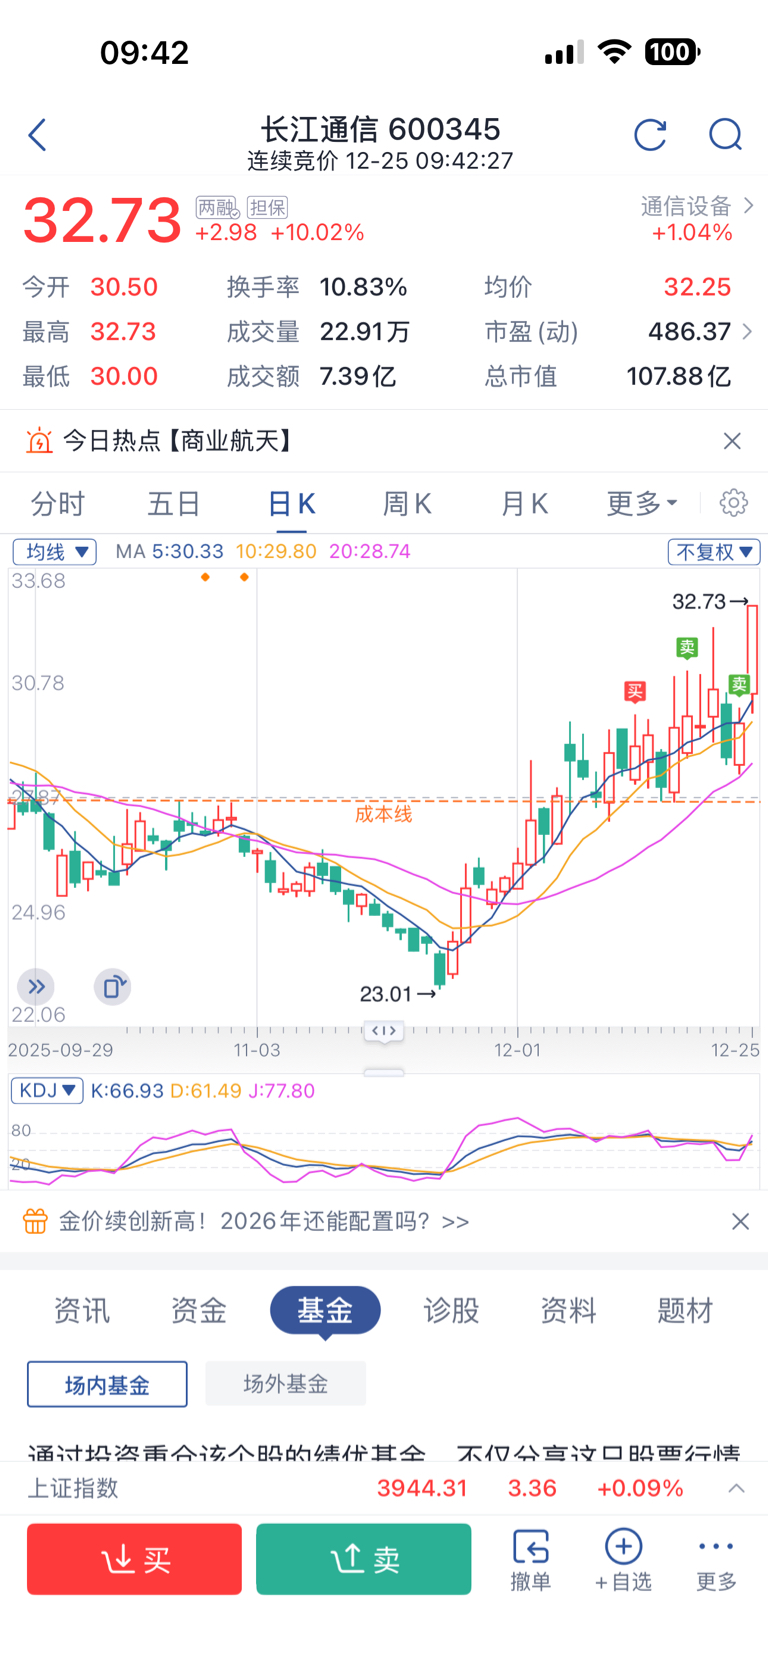Tap the red 买 buy button

[x=134, y=1559]
